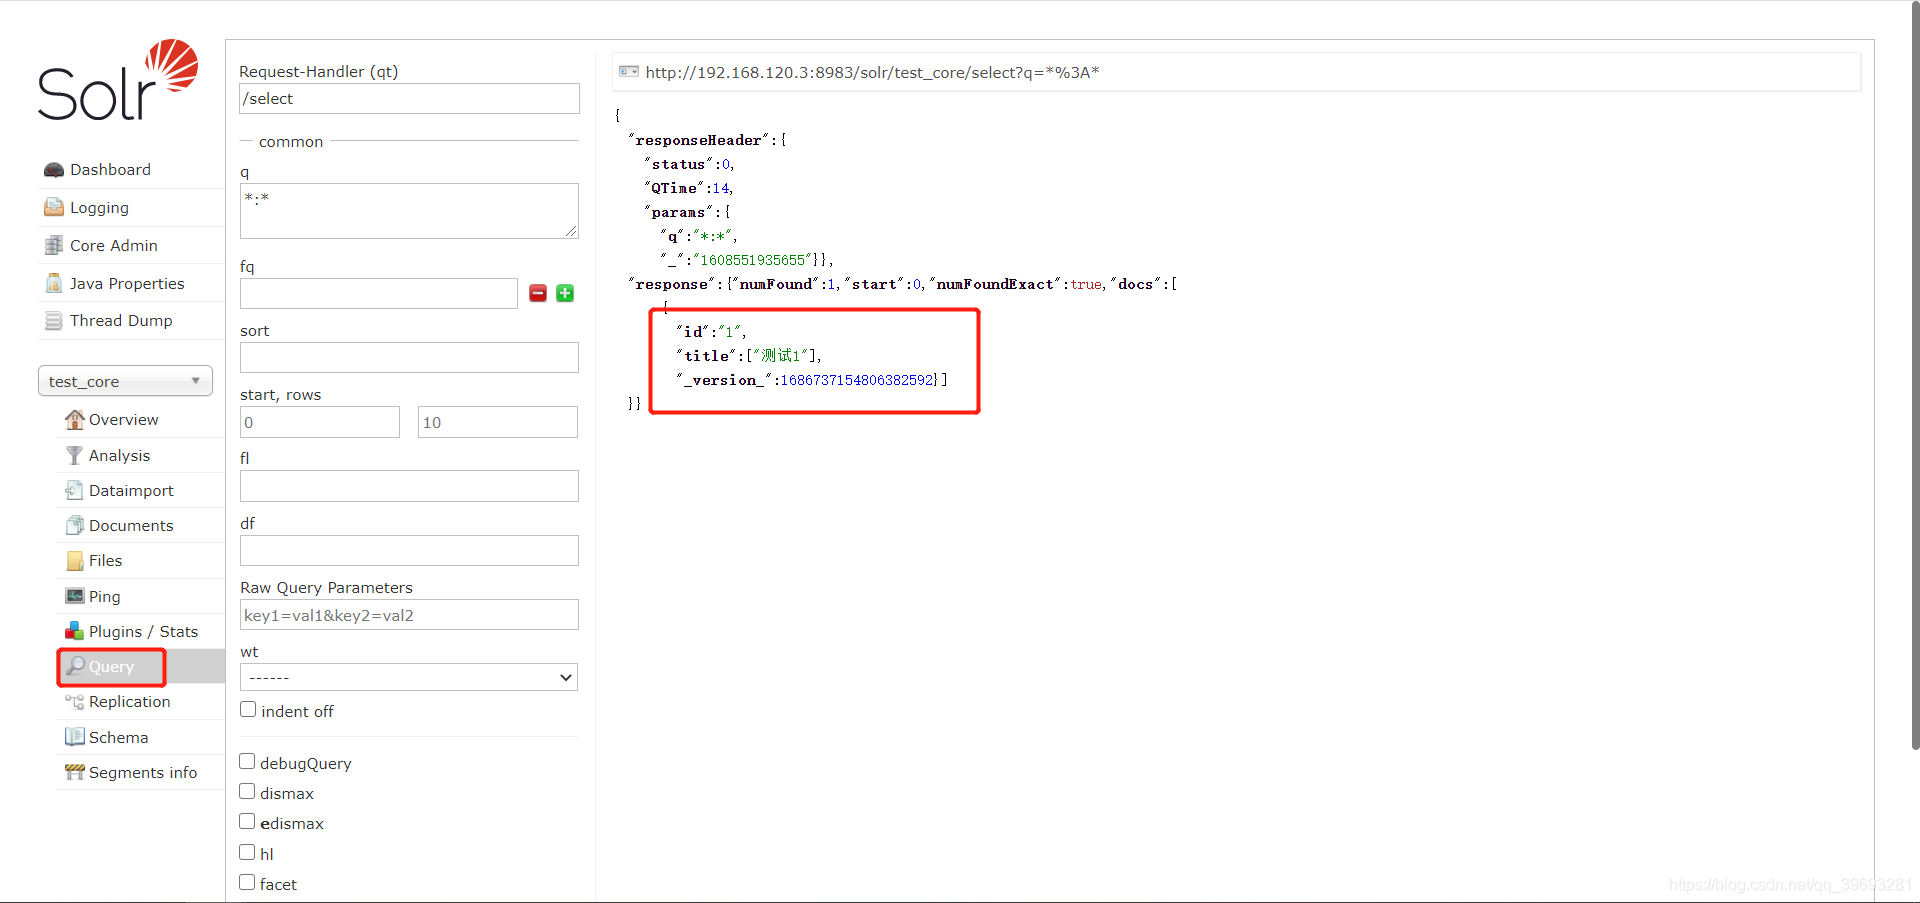Click the Dataimport icon
Screen dimensions: 1920x903
(74, 490)
